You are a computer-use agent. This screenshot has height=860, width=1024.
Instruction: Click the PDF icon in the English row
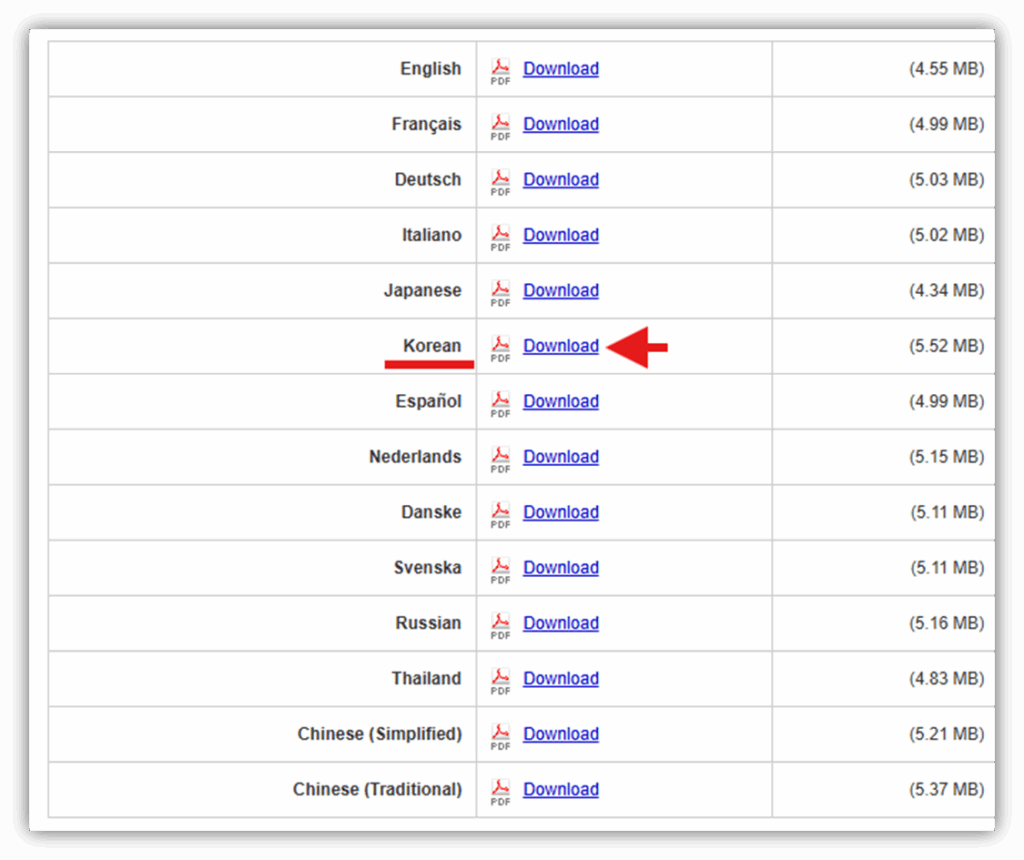(501, 70)
